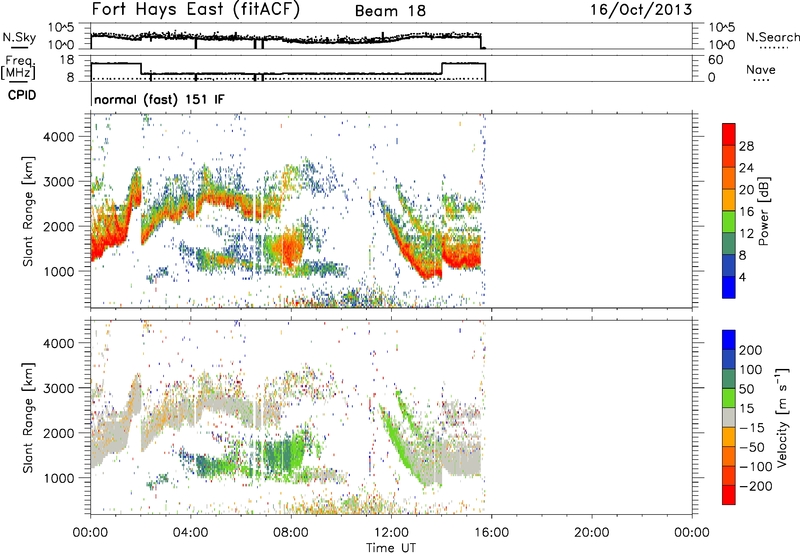
Task: Click the '60' Nave axis tick
Action: (x=716, y=60)
